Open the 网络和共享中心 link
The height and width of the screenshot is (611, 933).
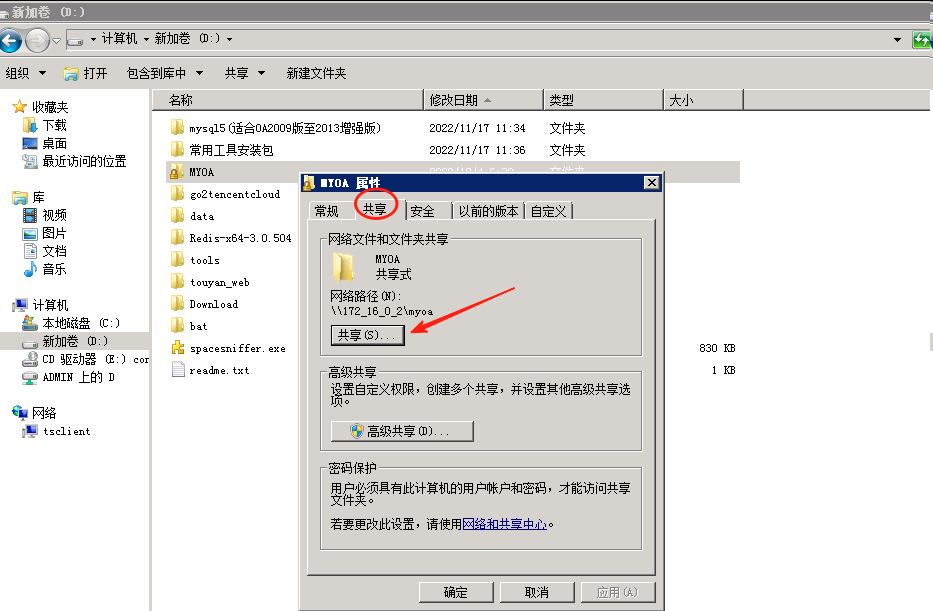coord(505,524)
